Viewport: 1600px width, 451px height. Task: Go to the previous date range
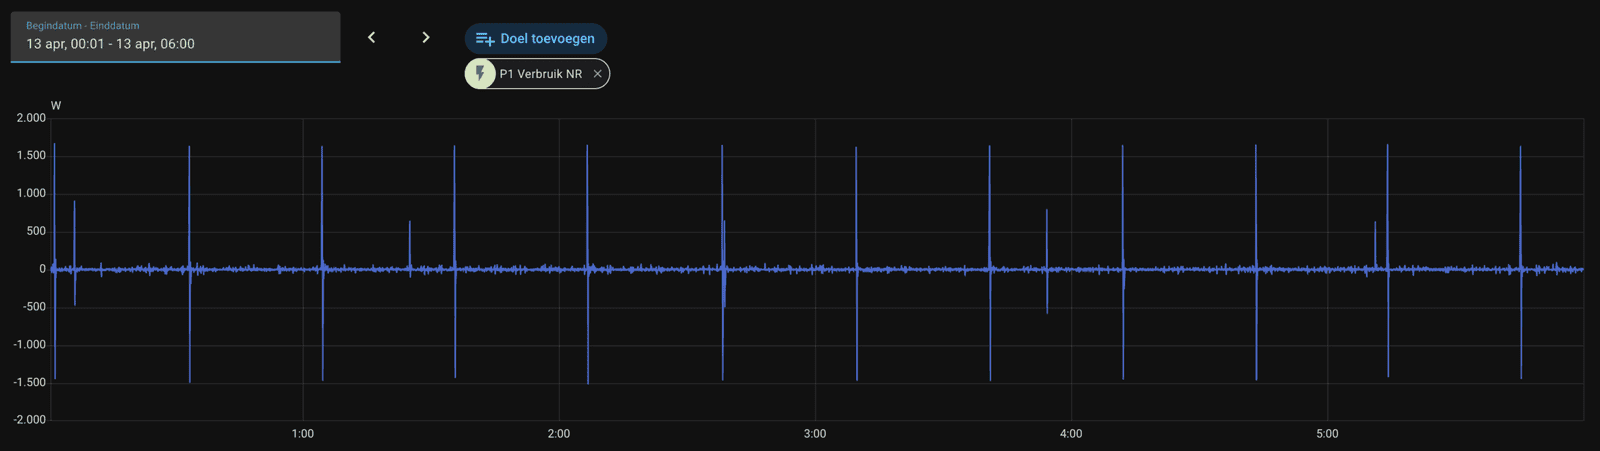pos(371,38)
